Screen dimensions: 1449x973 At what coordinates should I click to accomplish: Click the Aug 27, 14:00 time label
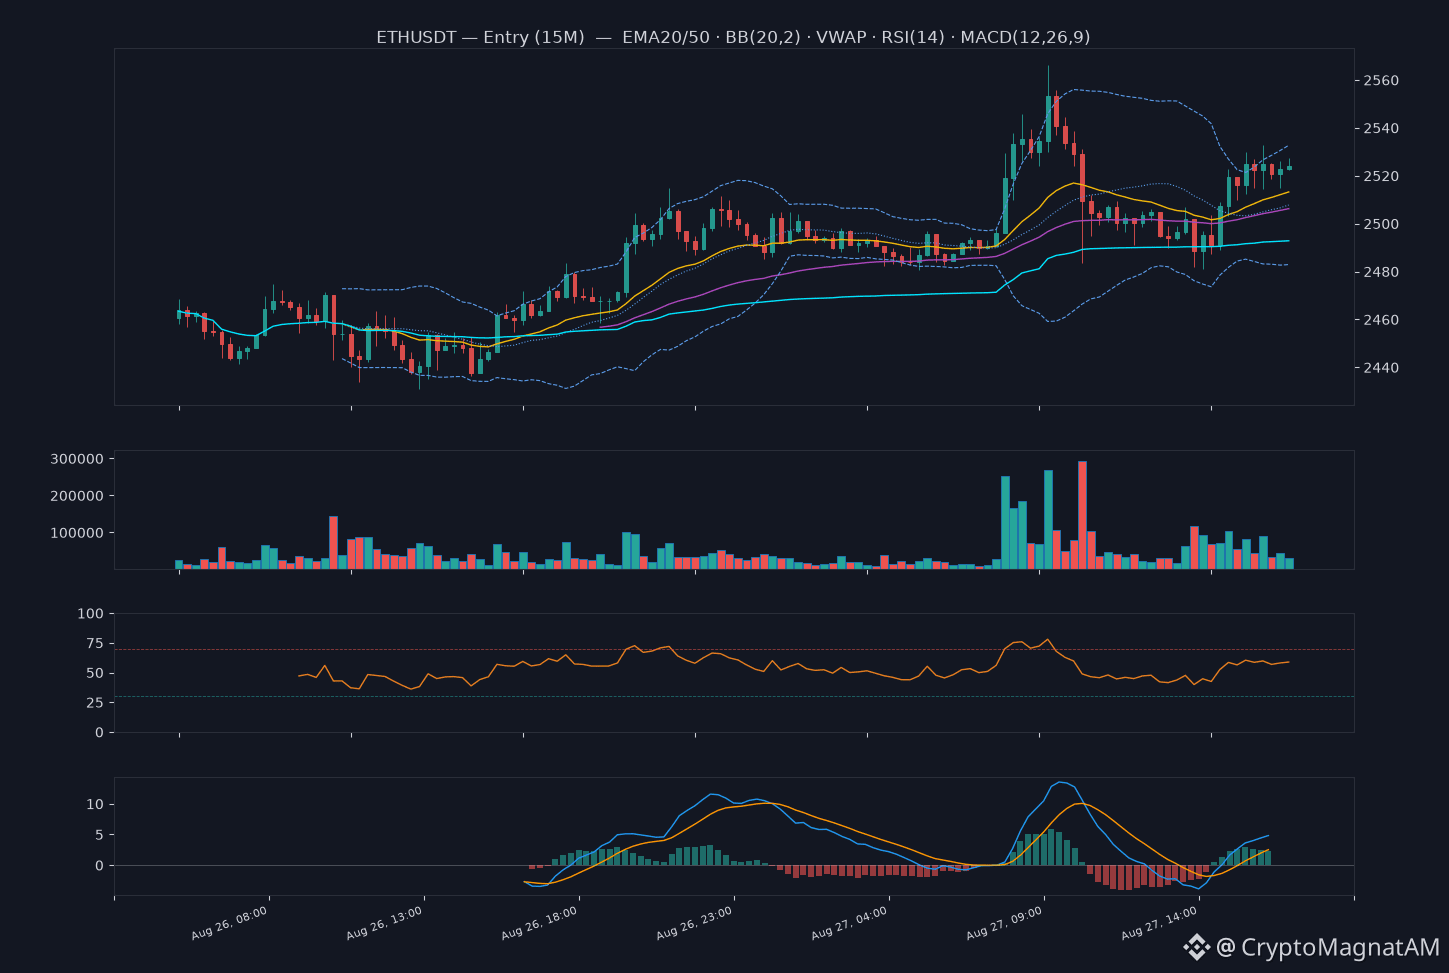[x=1159, y=924]
